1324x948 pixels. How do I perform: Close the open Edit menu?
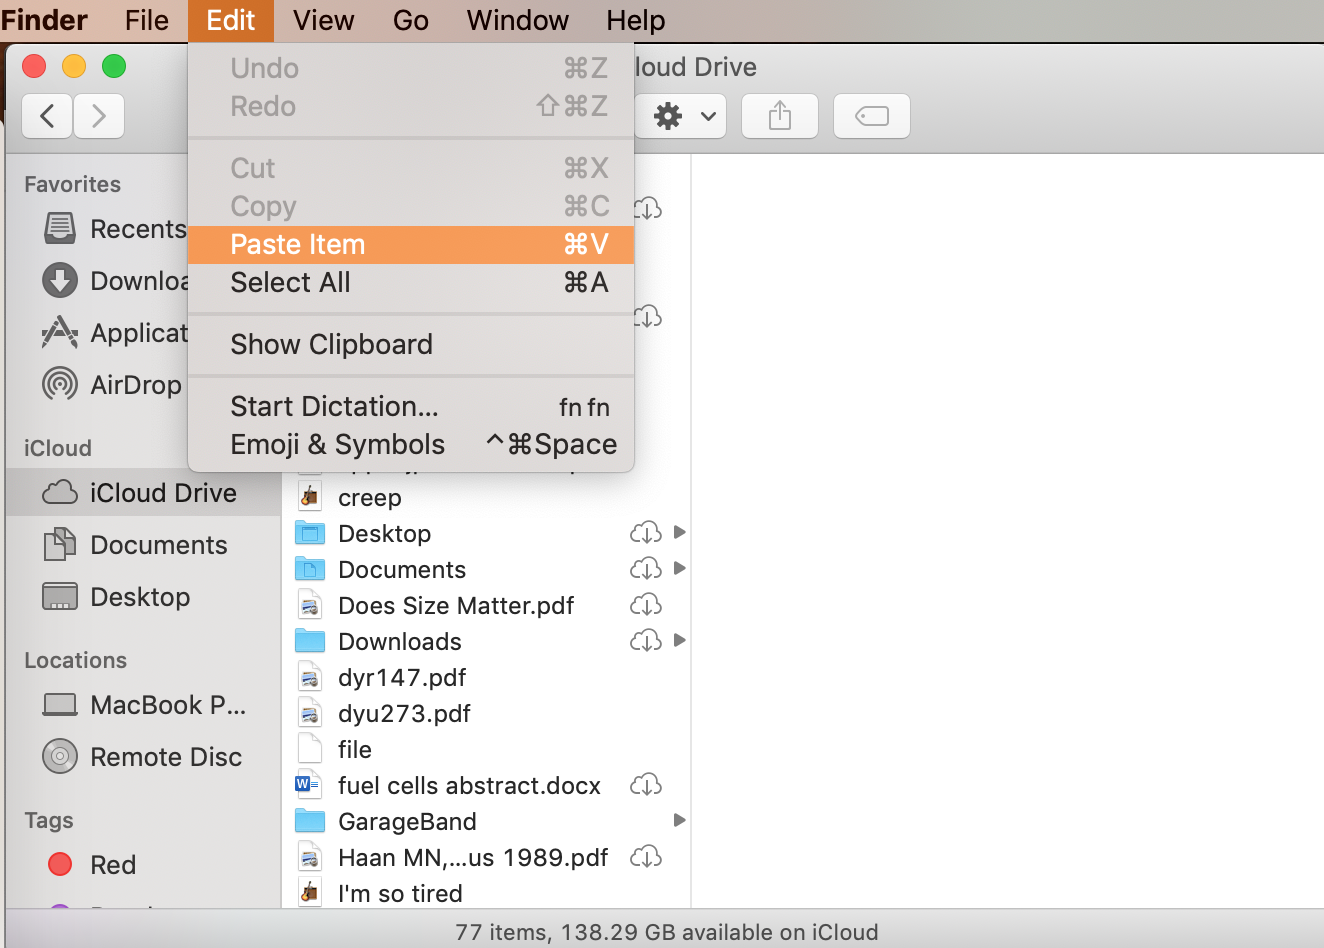(231, 20)
